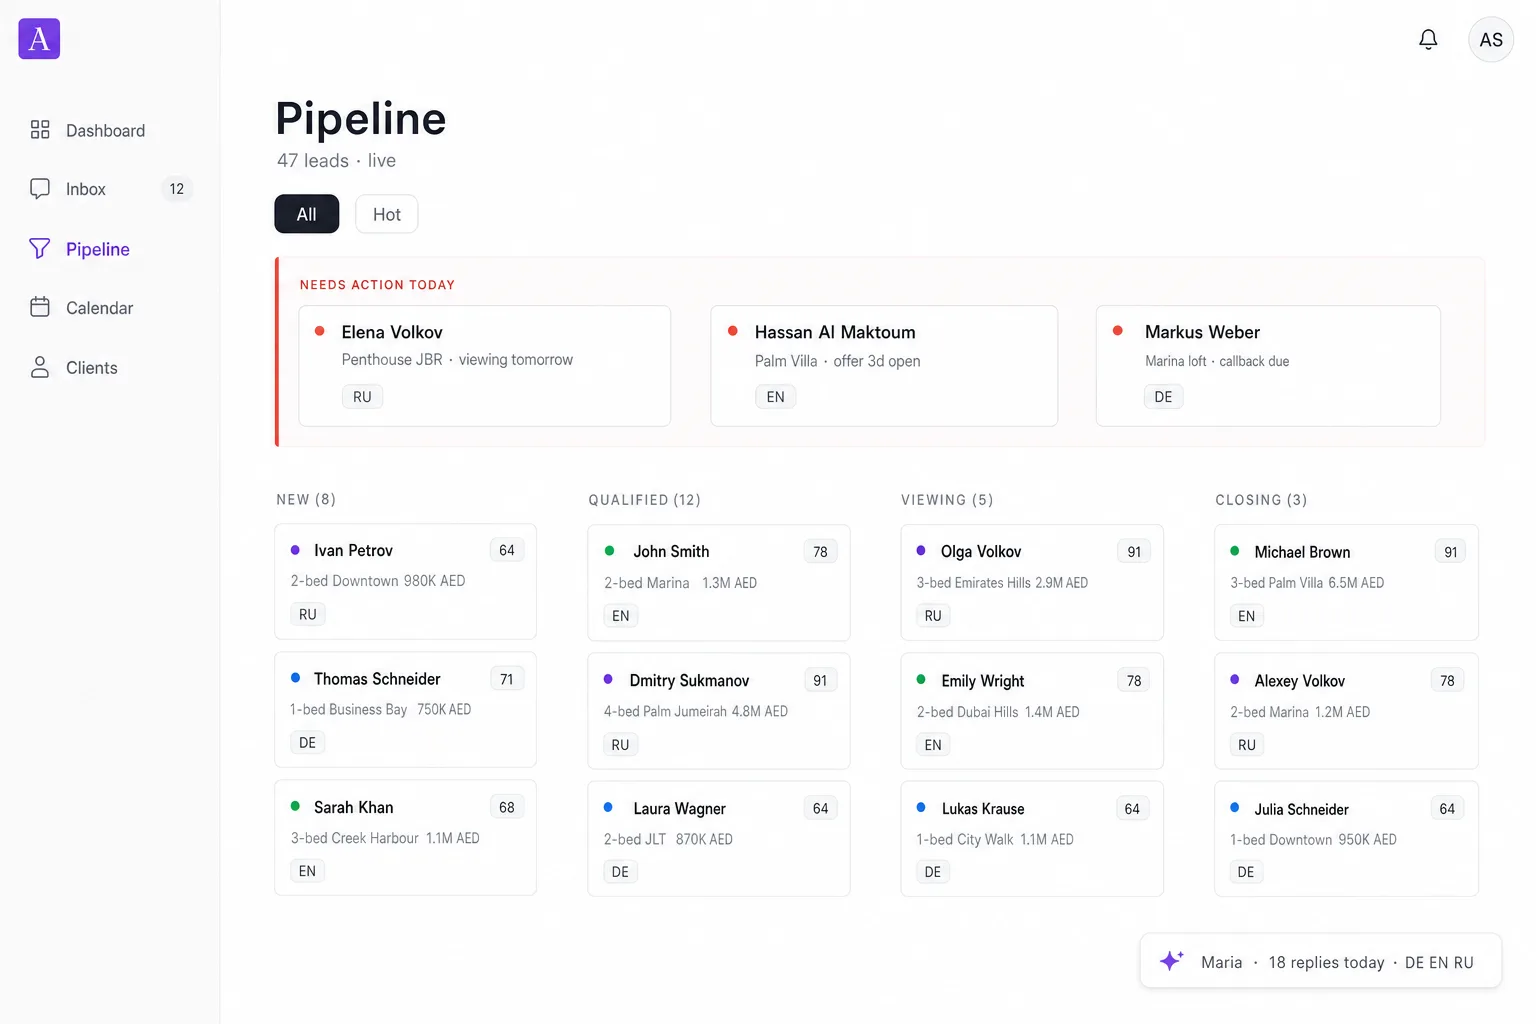Click the Pipeline funnel icon

tap(40, 249)
